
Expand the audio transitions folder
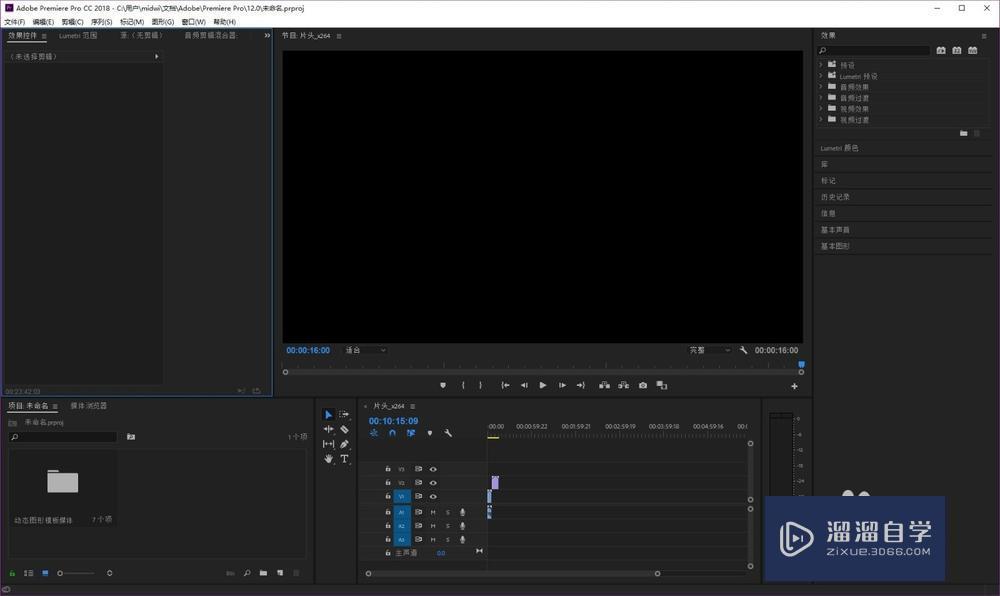coord(821,98)
